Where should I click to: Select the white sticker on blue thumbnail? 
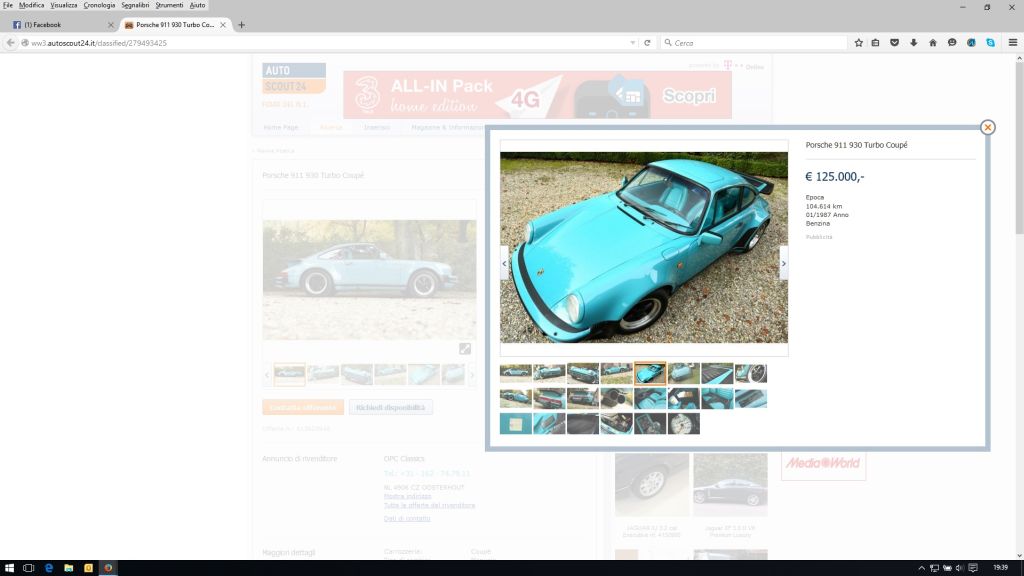516,423
